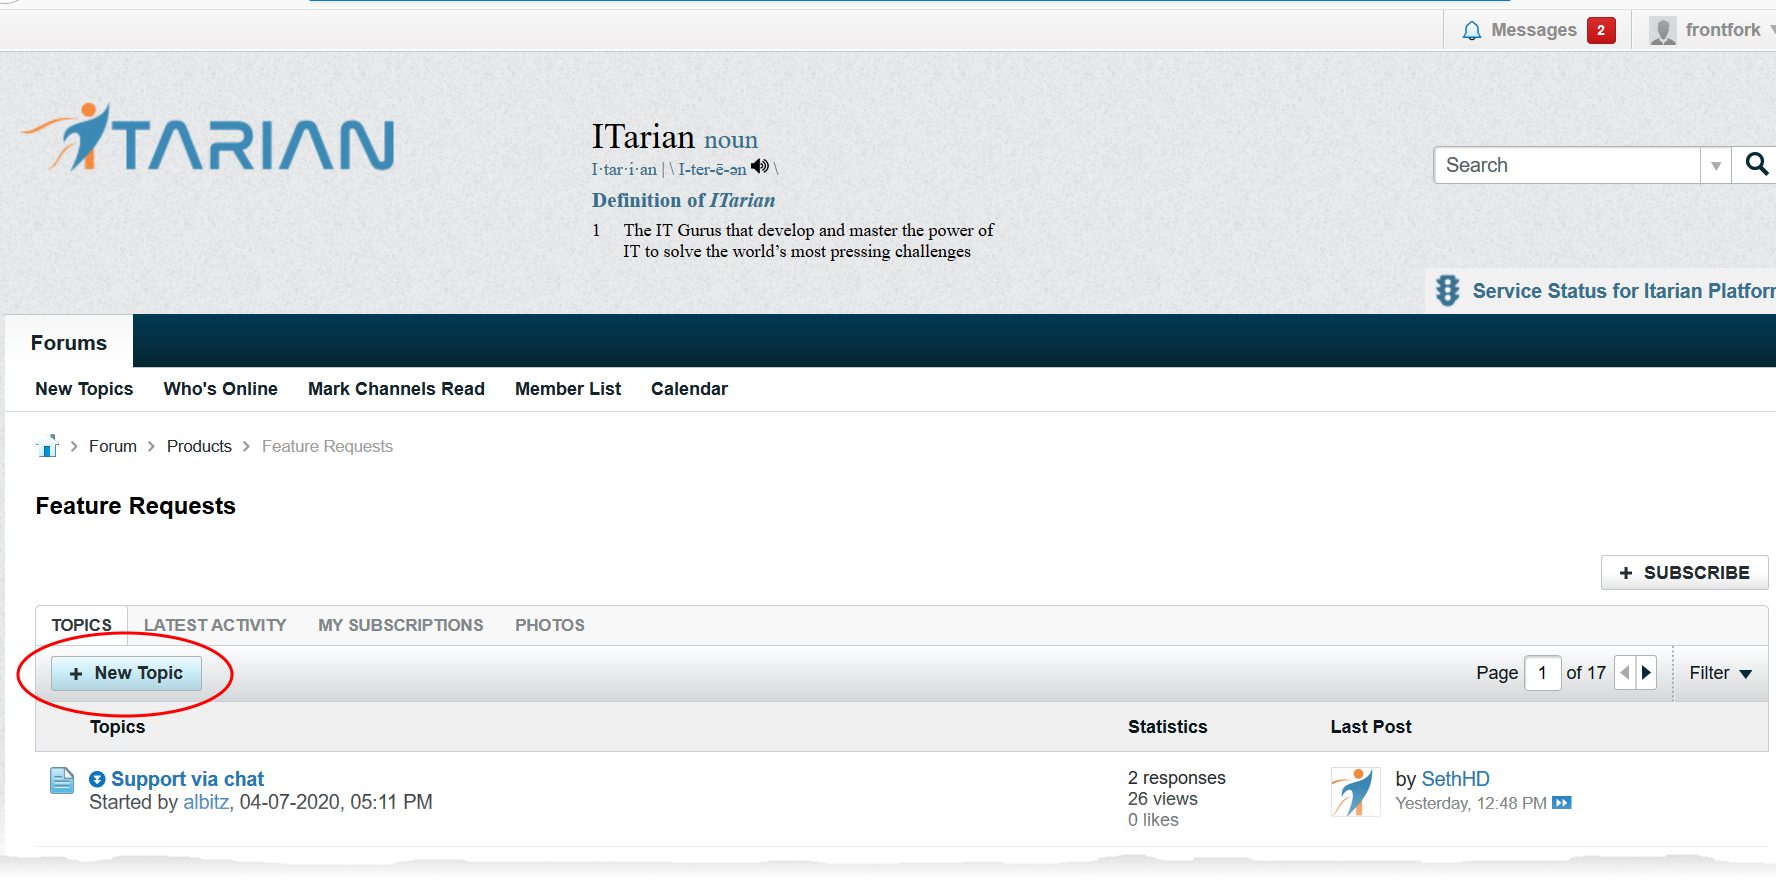Open the Feature Requests breadcrumb
This screenshot has width=1776, height=880.
327,446
